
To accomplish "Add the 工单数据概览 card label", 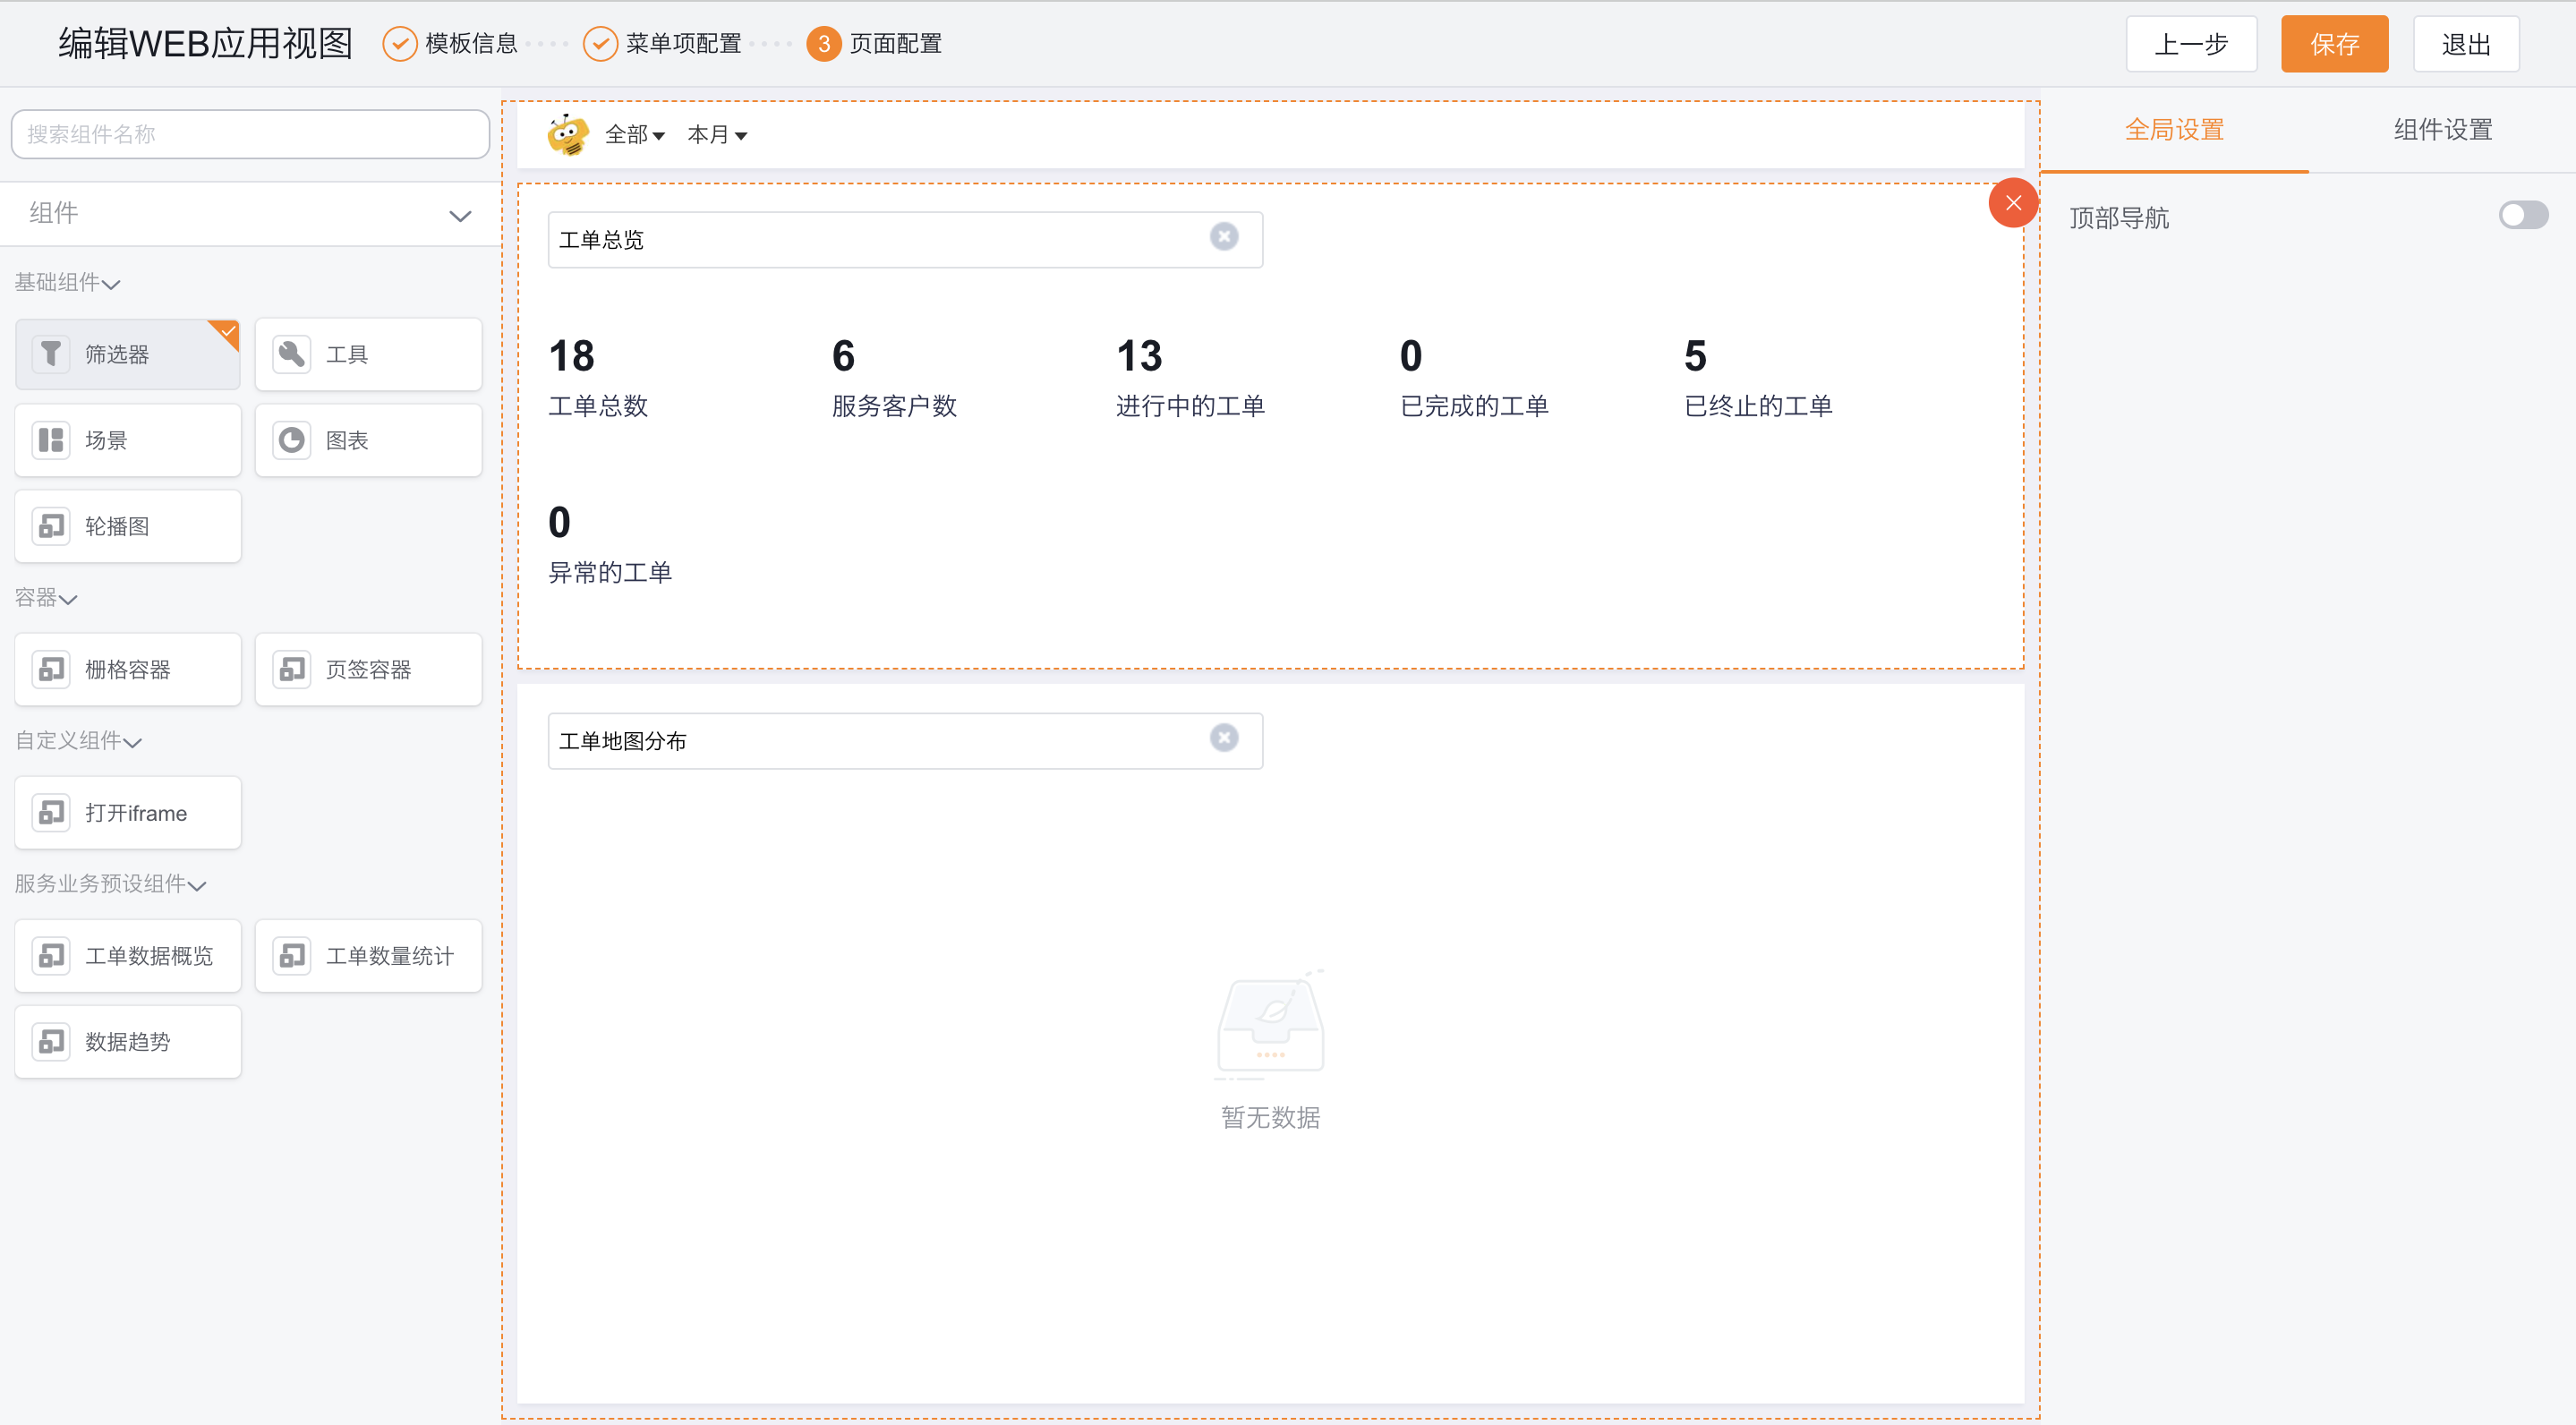I will click(x=149, y=956).
